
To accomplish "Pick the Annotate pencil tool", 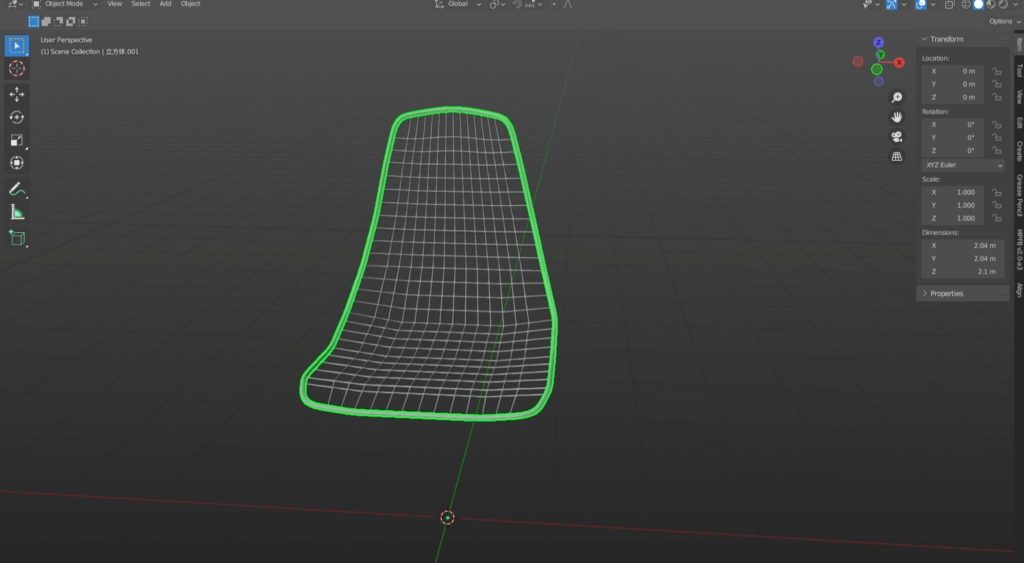I will (x=17, y=189).
